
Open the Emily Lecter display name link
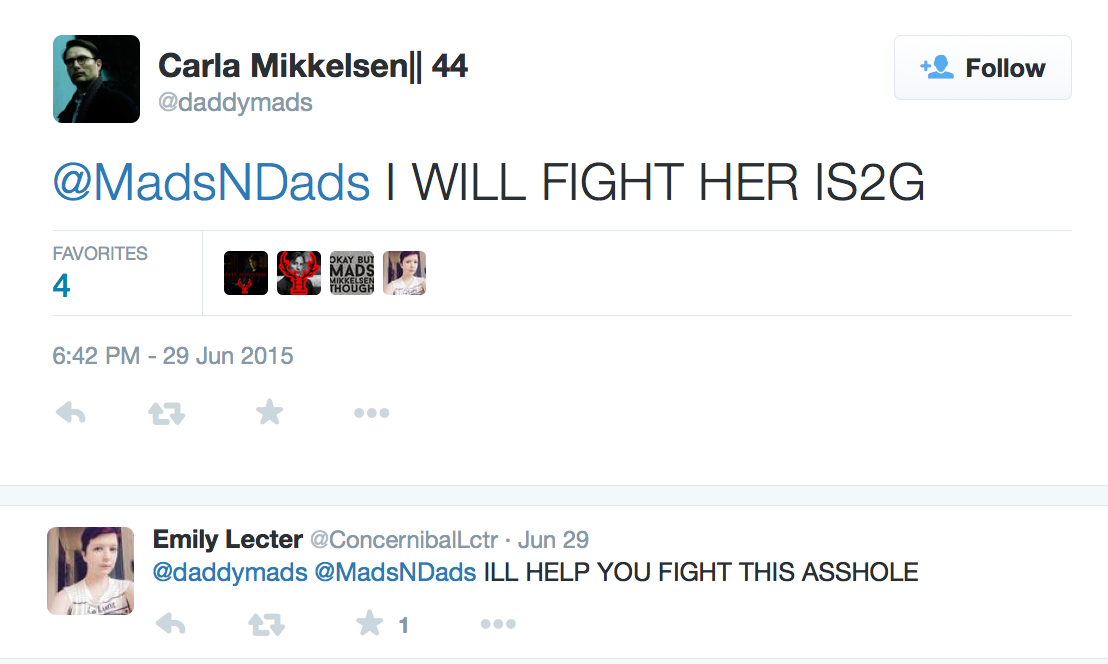point(227,540)
